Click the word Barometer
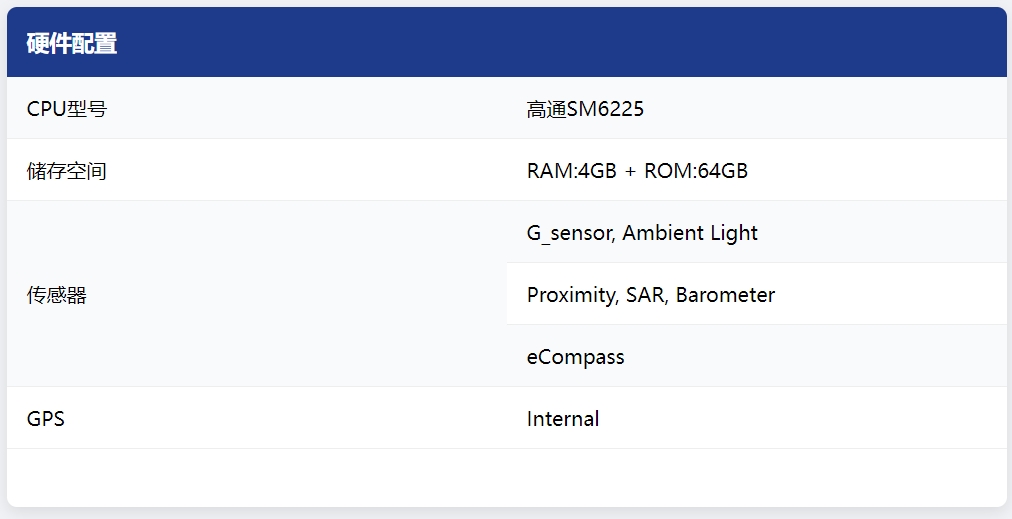The image size is (1012, 519). click(x=725, y=295)
